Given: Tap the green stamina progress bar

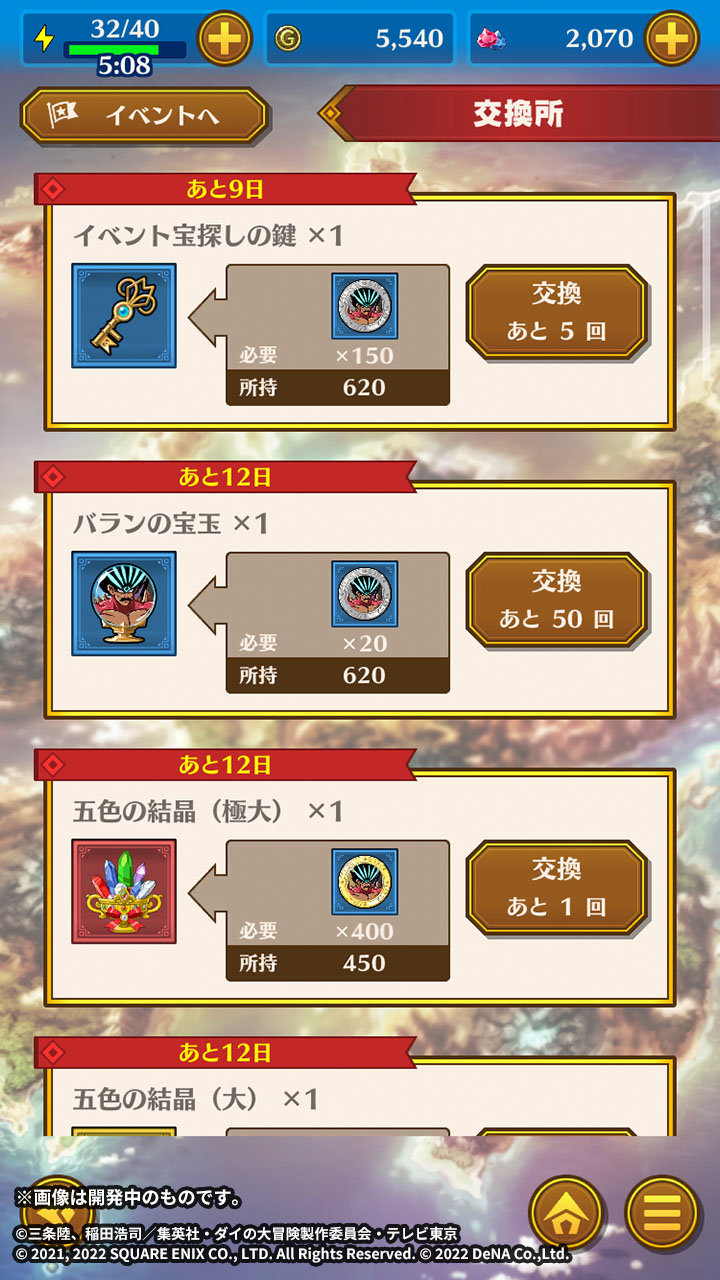Looking at the screenshot, I should 125,49.
